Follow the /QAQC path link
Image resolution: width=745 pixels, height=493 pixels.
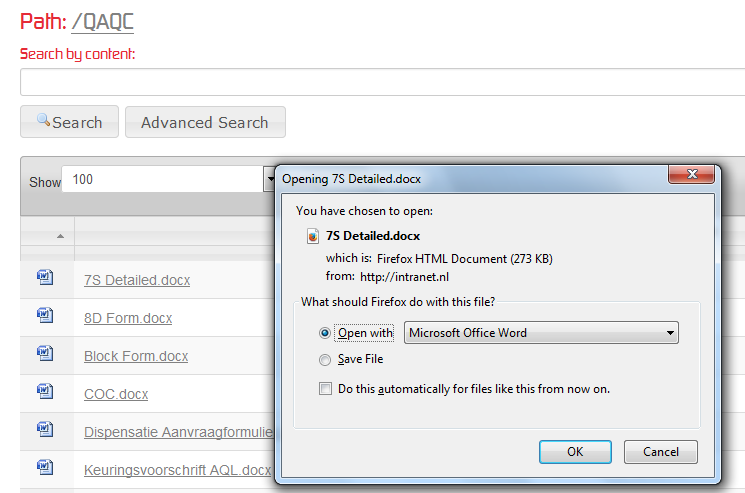point(103,22)
